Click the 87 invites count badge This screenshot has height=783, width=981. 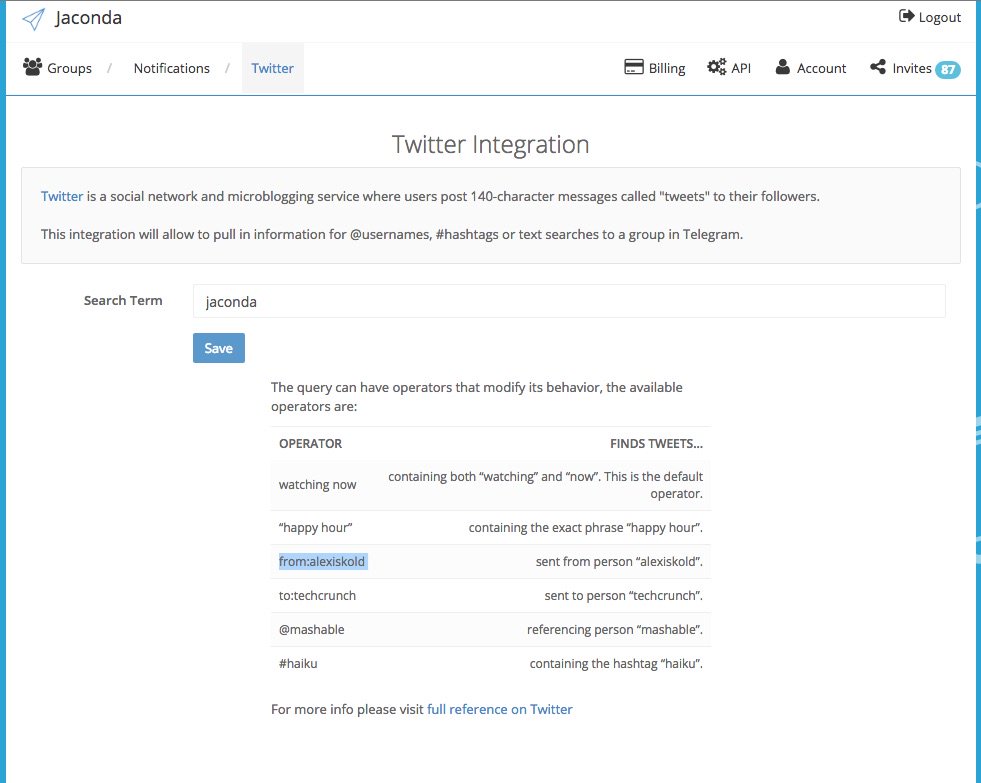click(x=948, y=69)
